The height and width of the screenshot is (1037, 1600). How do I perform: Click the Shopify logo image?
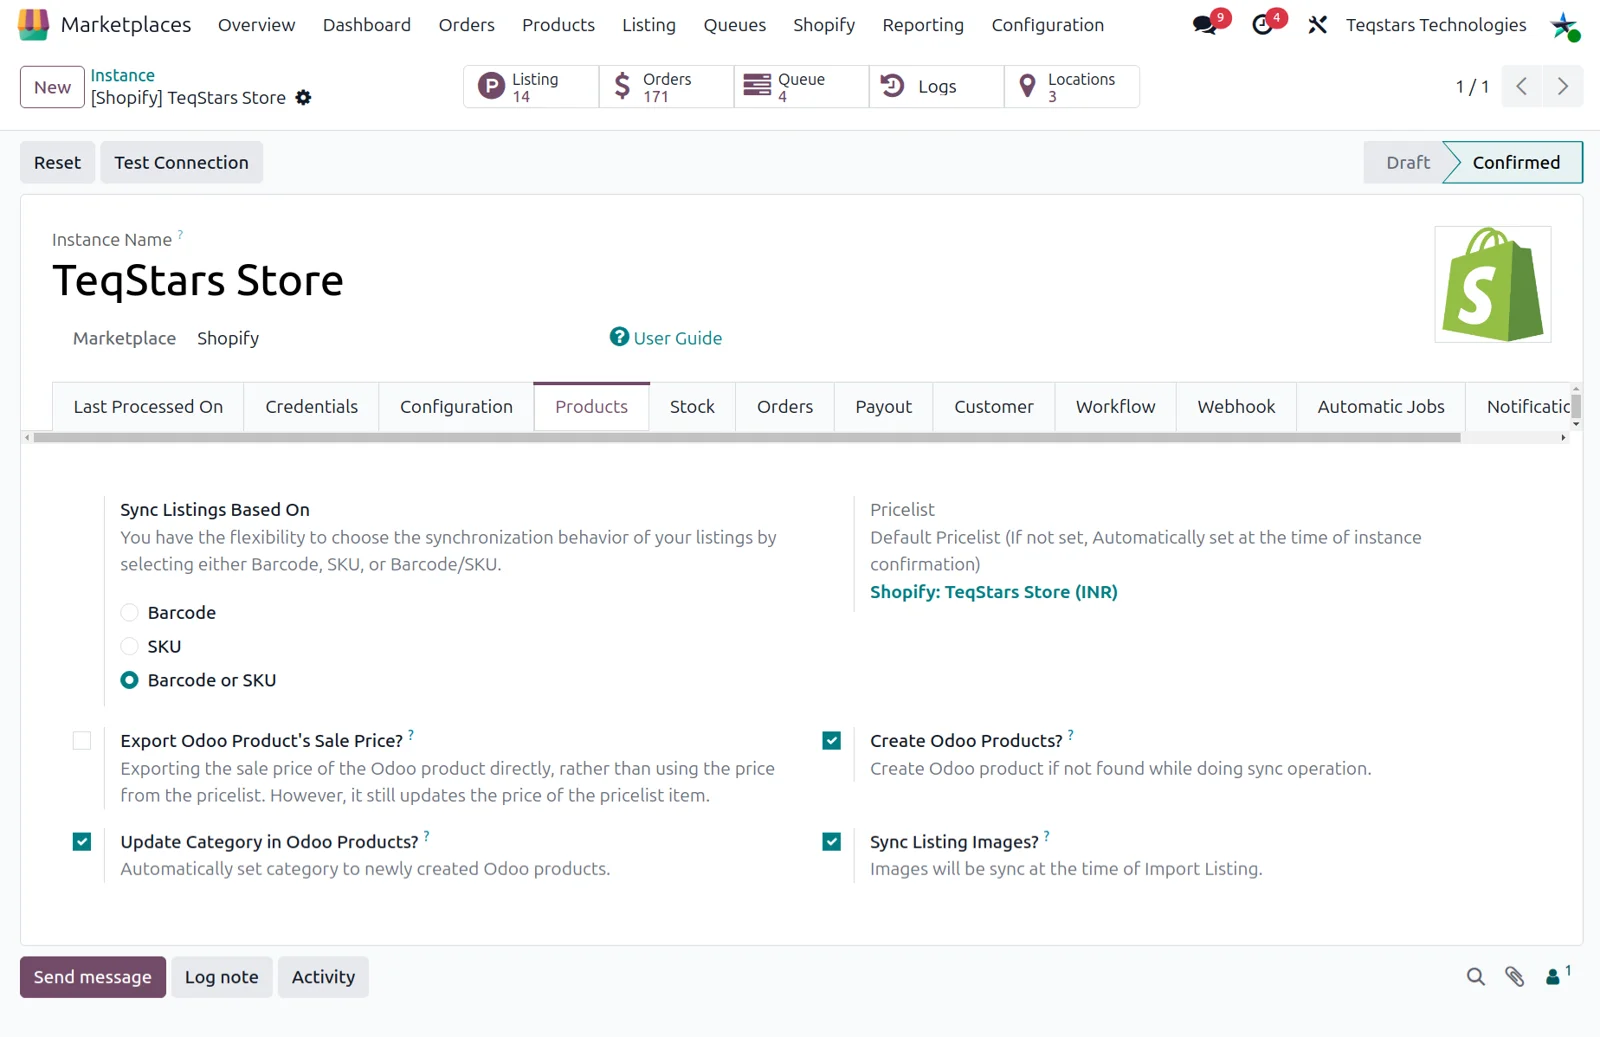1493,284
